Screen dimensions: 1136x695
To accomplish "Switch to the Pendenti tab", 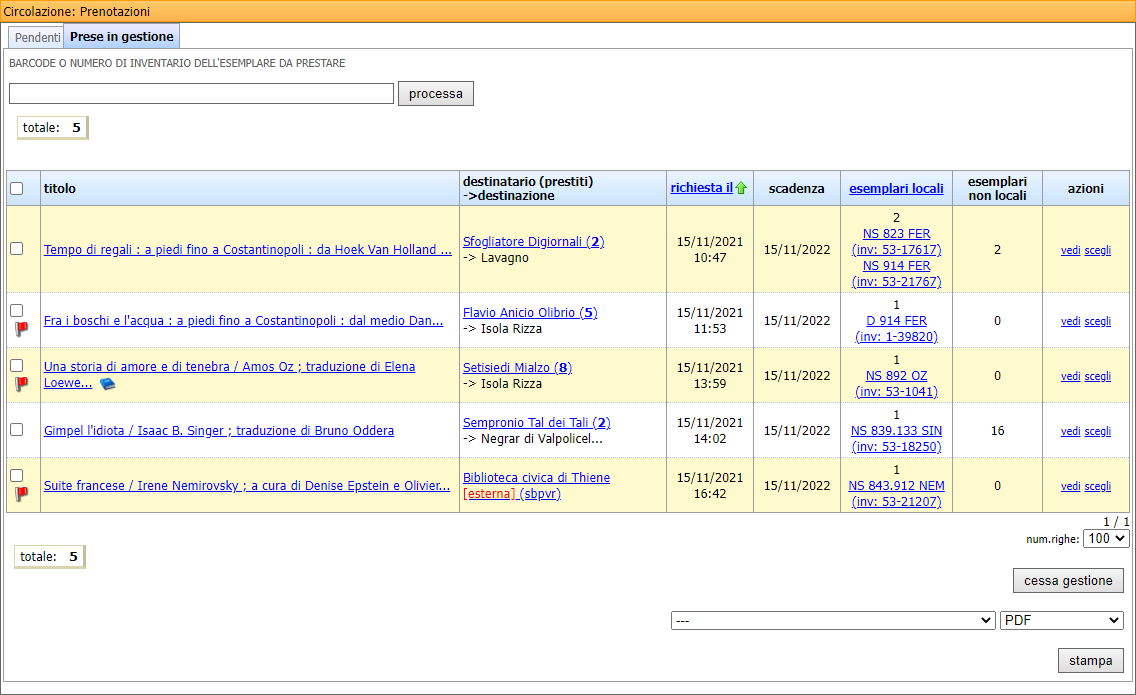I will [x=37, y=37].
